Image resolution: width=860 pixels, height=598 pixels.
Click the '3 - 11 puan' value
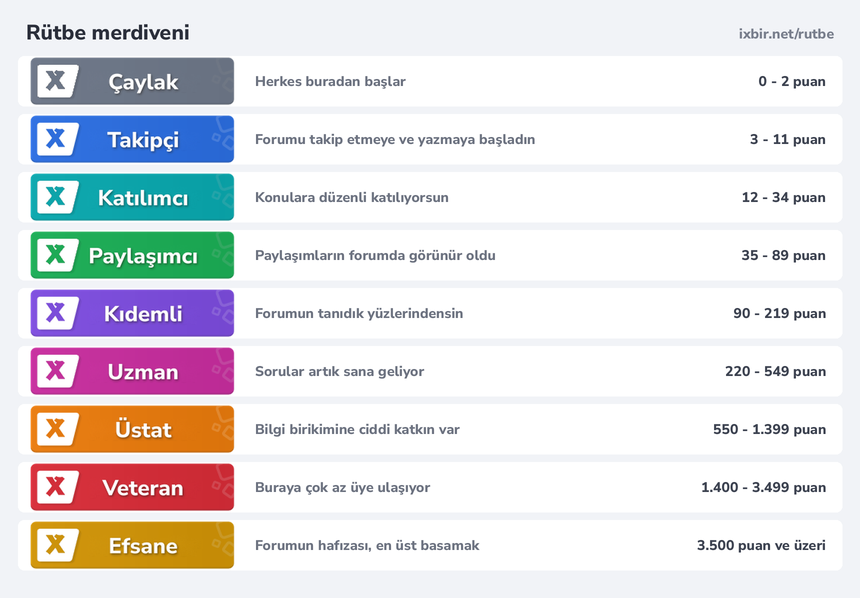(x=788, y=139)
